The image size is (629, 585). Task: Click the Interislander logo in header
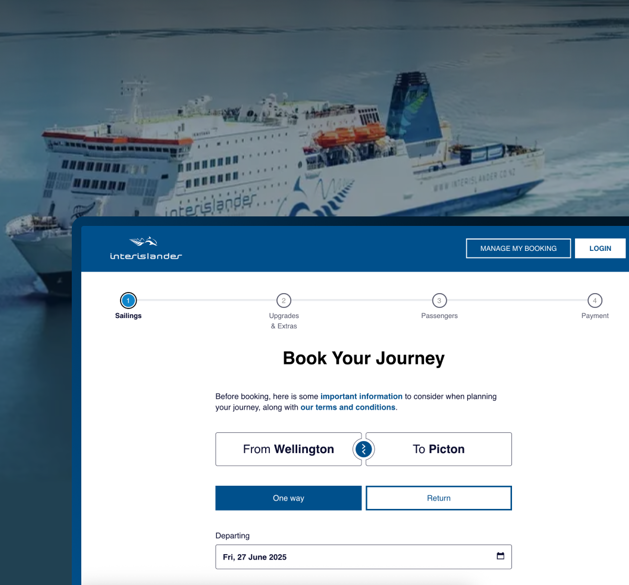coord(146,248)
